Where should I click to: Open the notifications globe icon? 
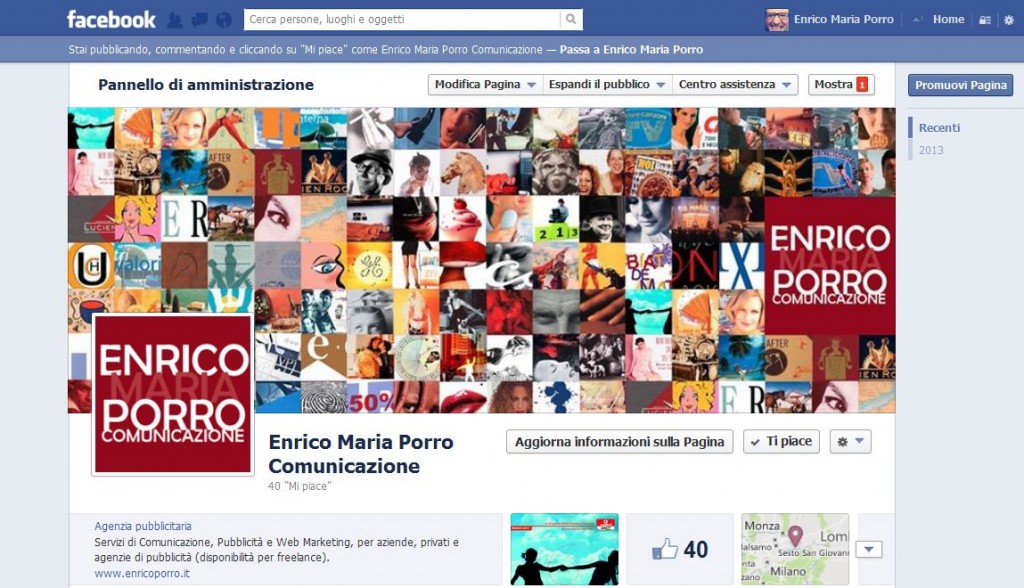[x=223, y=20]
